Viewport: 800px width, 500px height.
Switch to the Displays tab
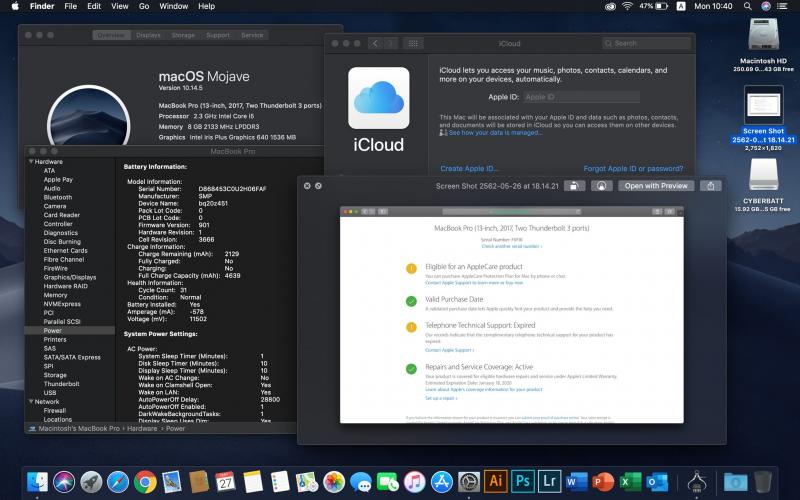[x=148, y=35]
